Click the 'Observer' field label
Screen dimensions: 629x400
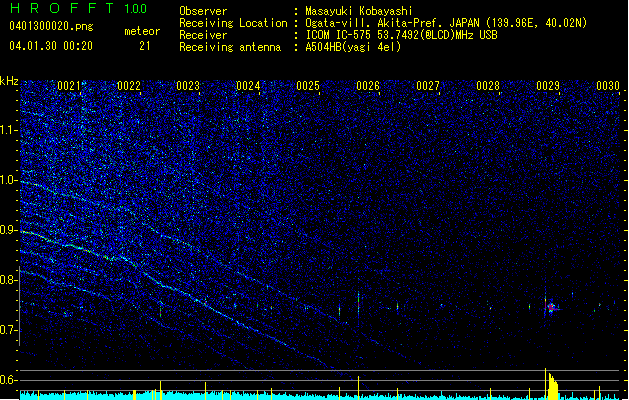(203, 11)
